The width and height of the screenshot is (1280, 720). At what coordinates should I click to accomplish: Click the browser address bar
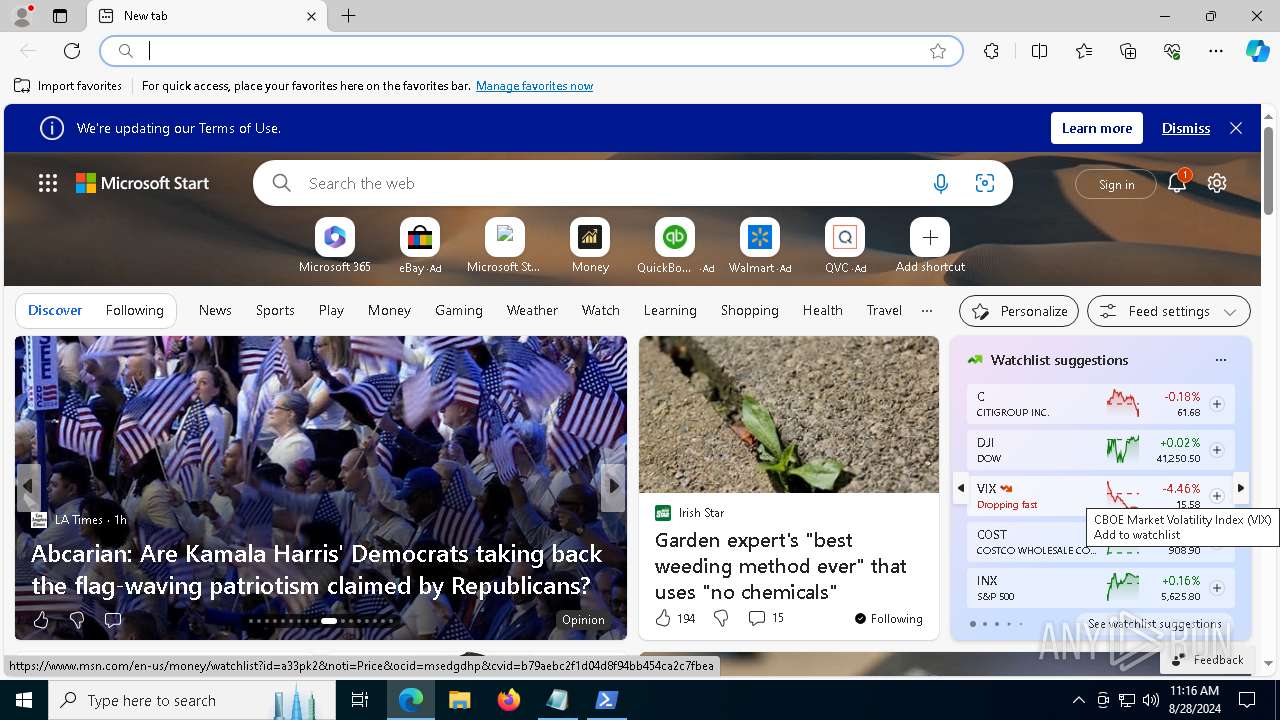click(530, 51)
